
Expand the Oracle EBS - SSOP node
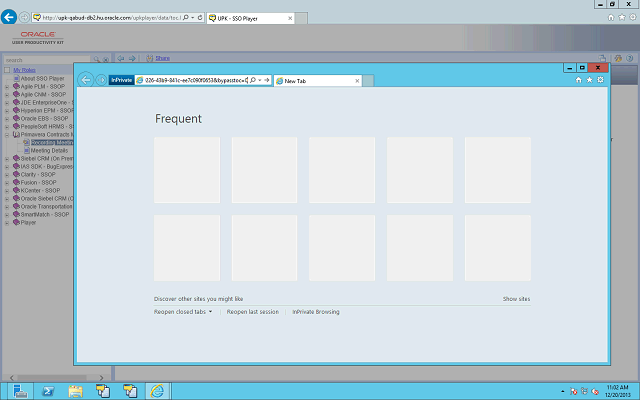[x=7, y=119]
